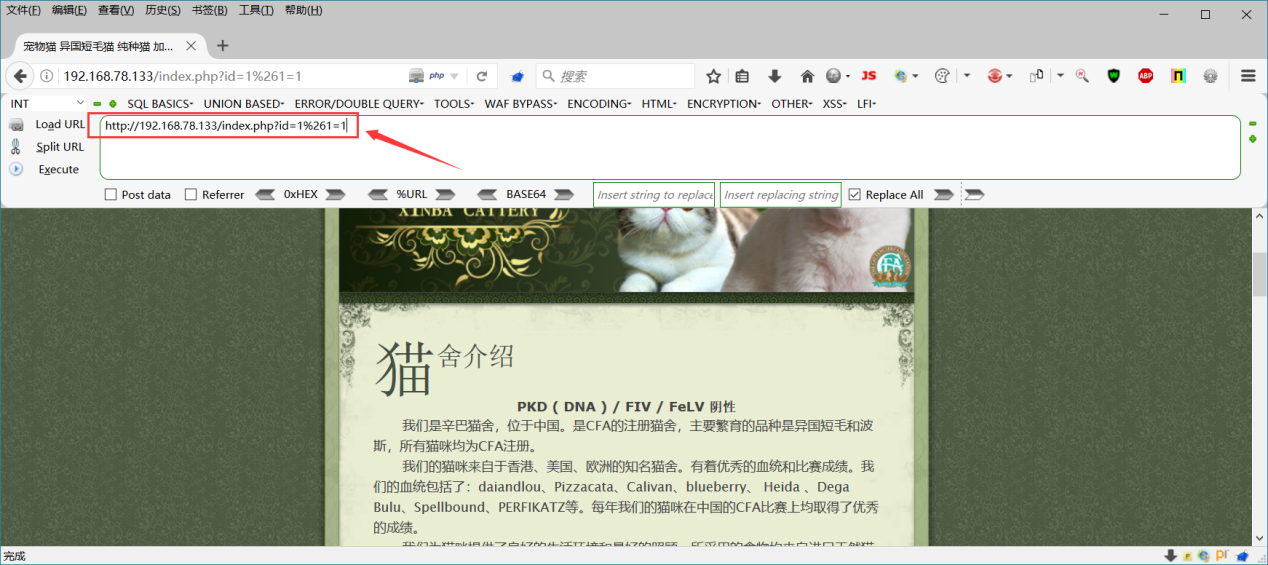The image size is (1268, 565).
Task: Enable the Post data checkbox
Action: (x=111, y=195)
